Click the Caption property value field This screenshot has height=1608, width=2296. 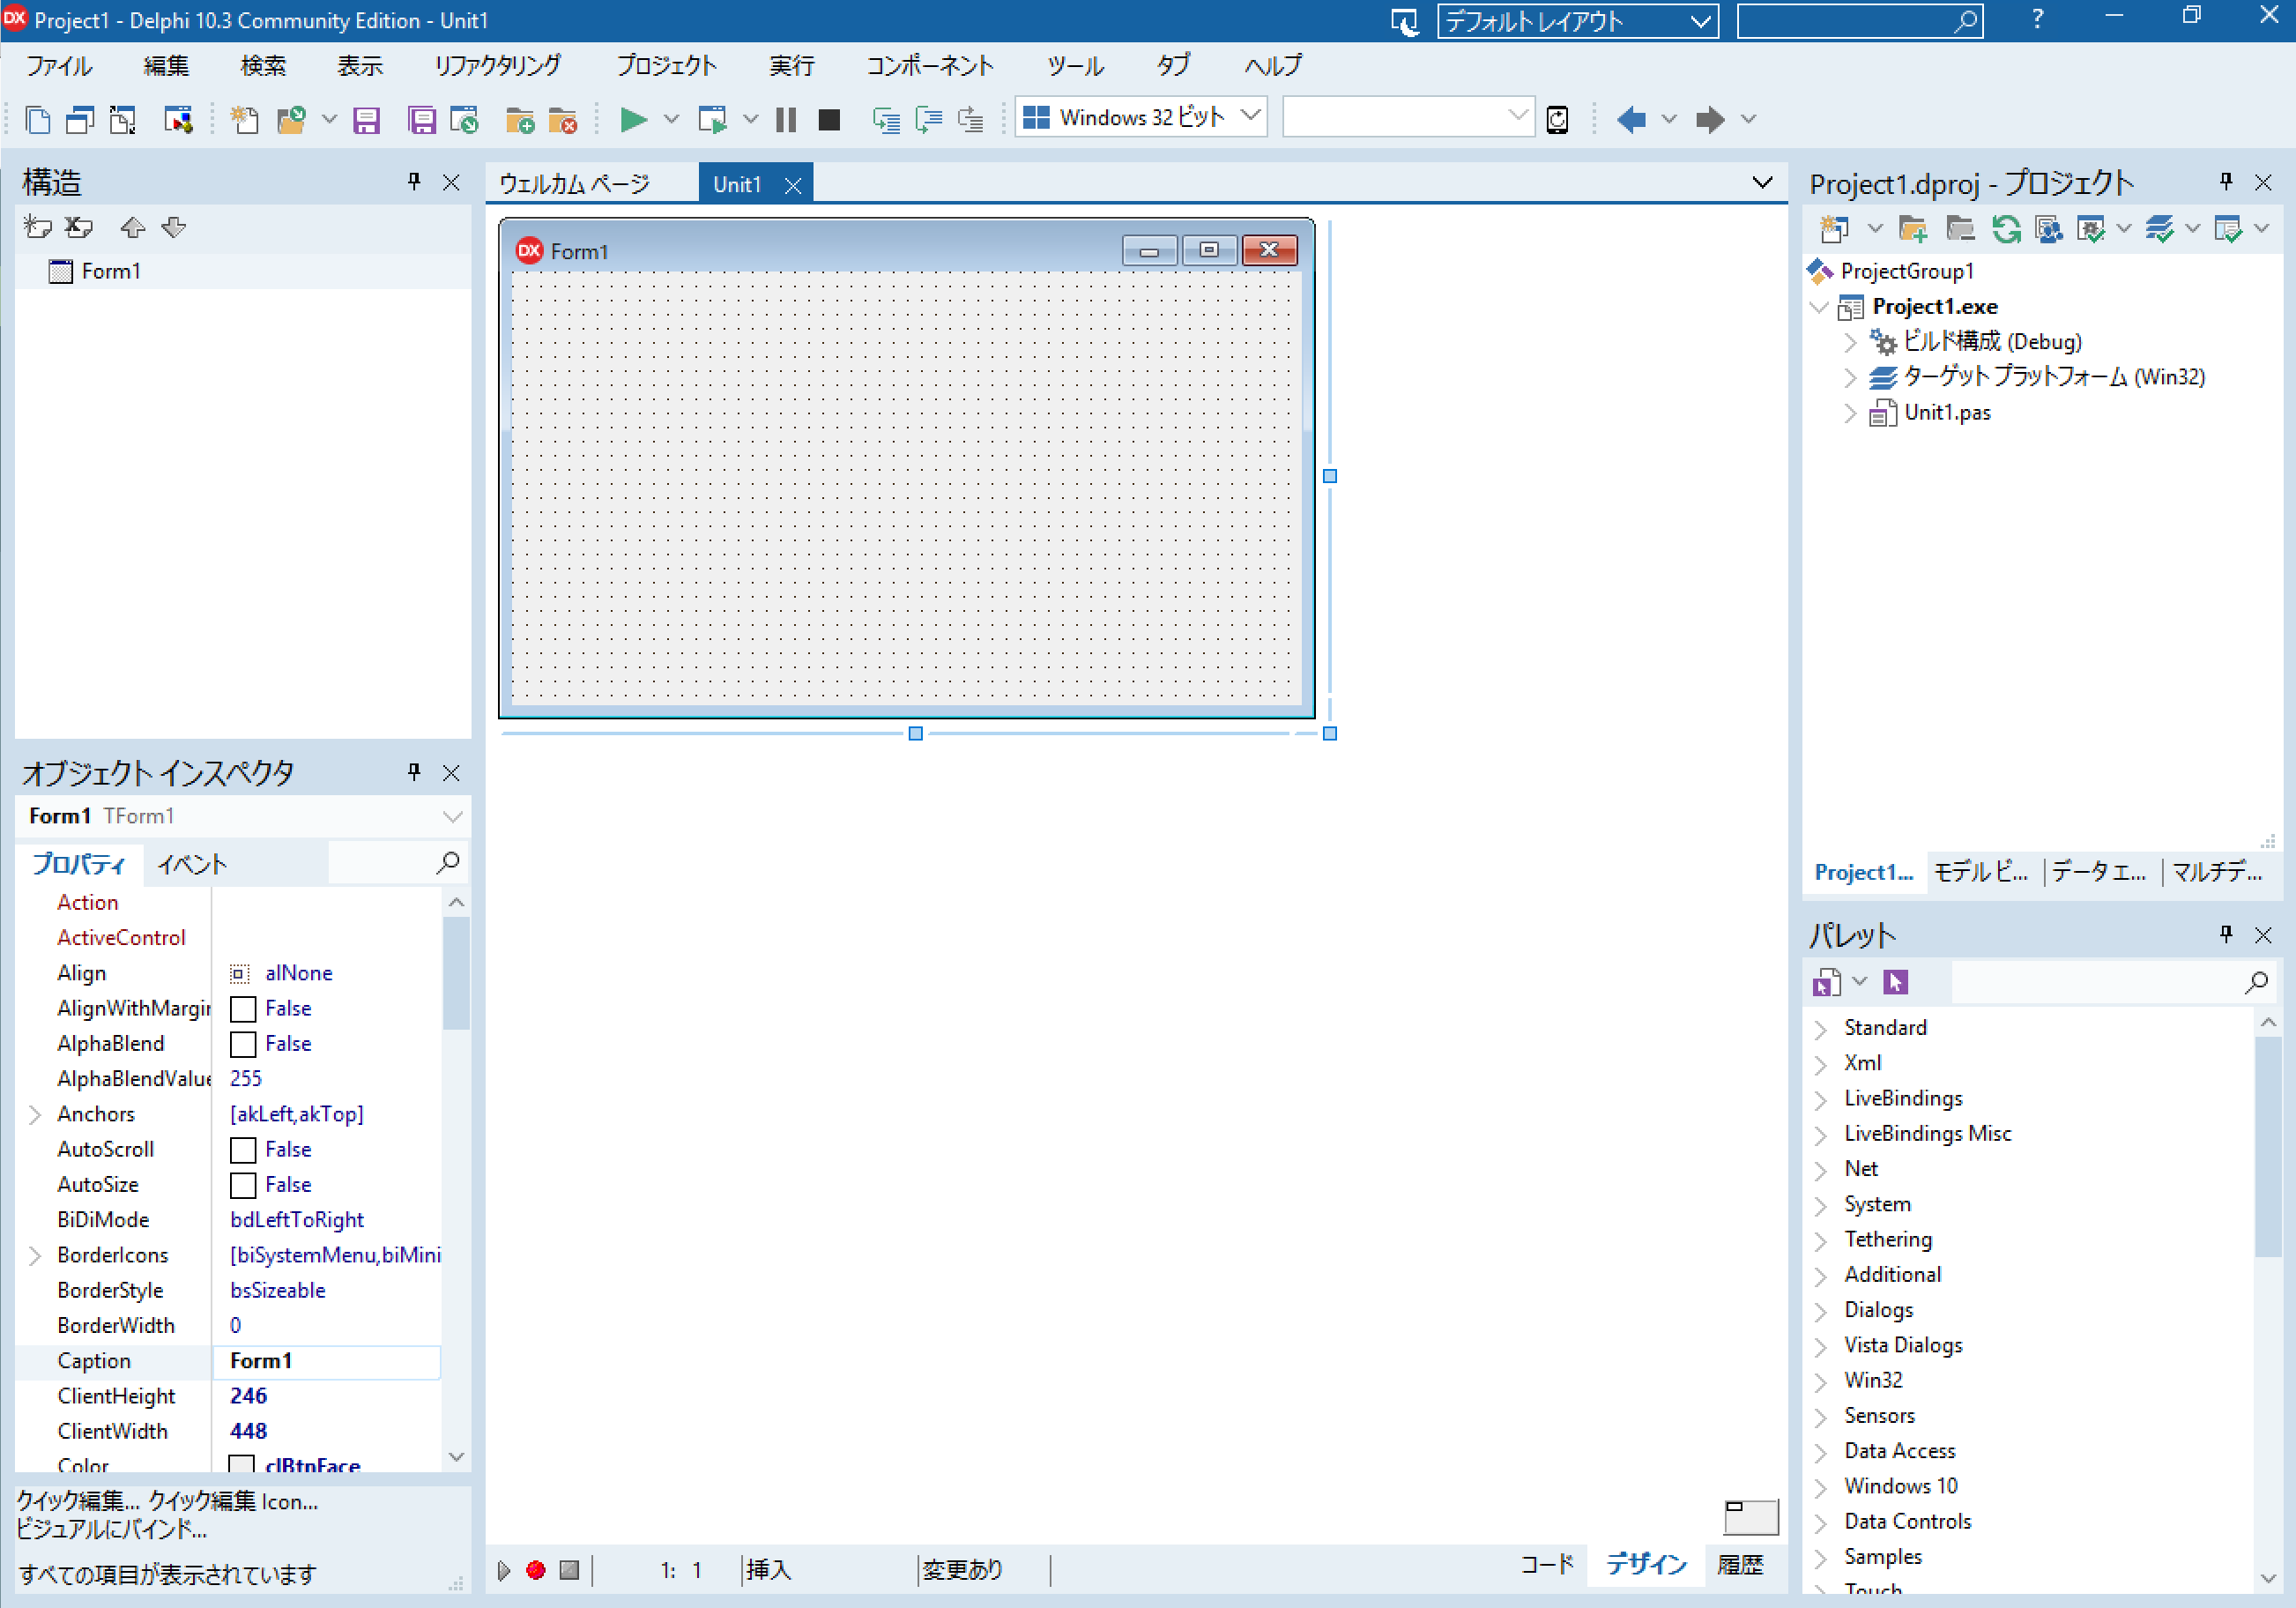[x=326, y=1361]
